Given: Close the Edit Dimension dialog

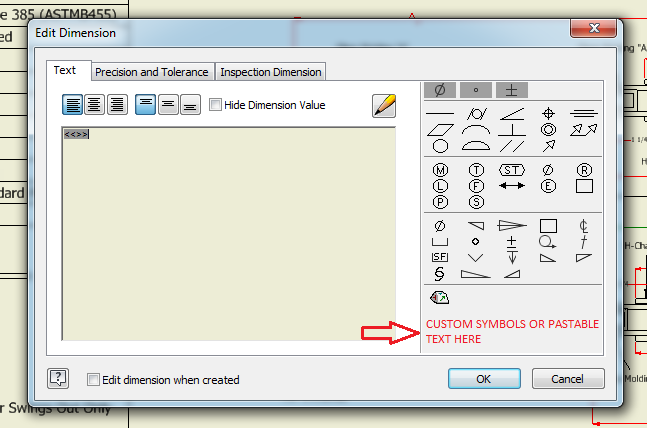Looking at the screenshot, I should pos(593,28).
